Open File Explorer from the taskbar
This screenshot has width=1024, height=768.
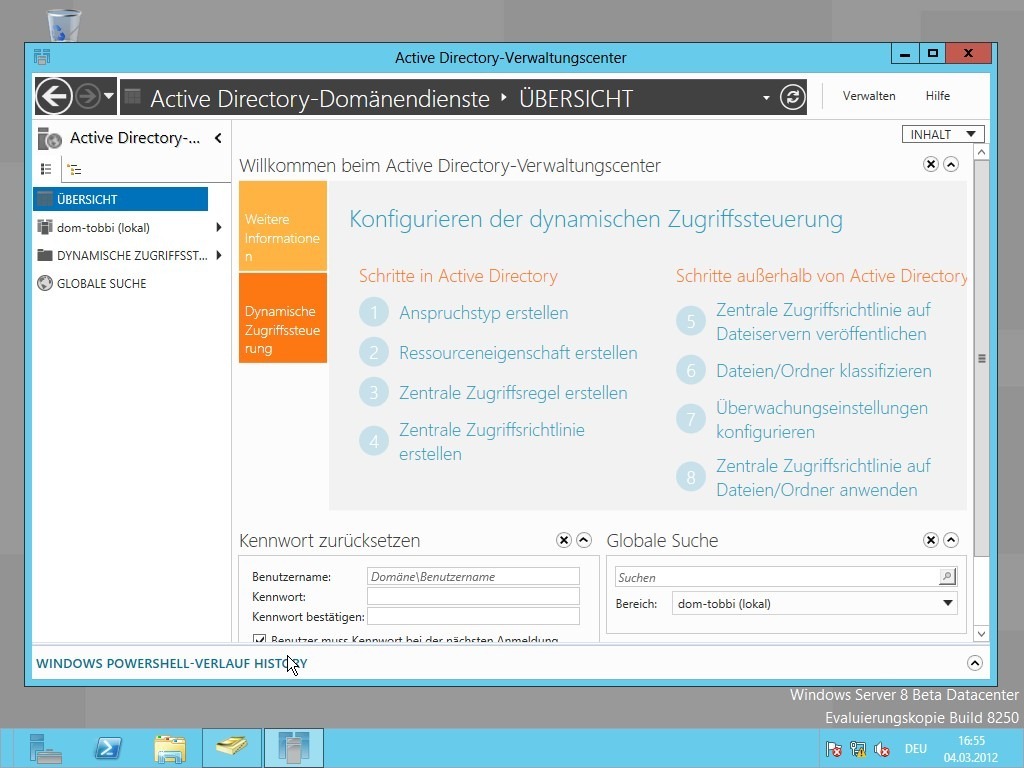click(x=170, y=748)
